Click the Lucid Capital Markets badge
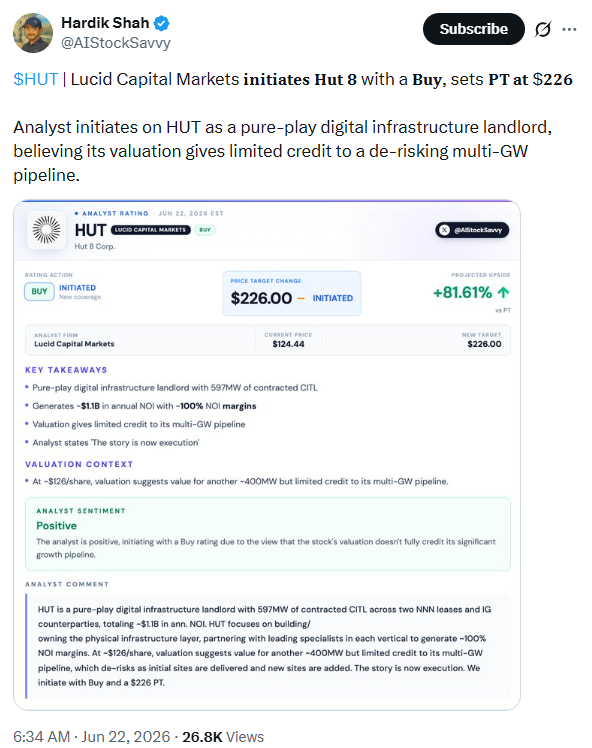Image resolution: width=592 pixels, height=748 pixels. (x=150, y=230)
